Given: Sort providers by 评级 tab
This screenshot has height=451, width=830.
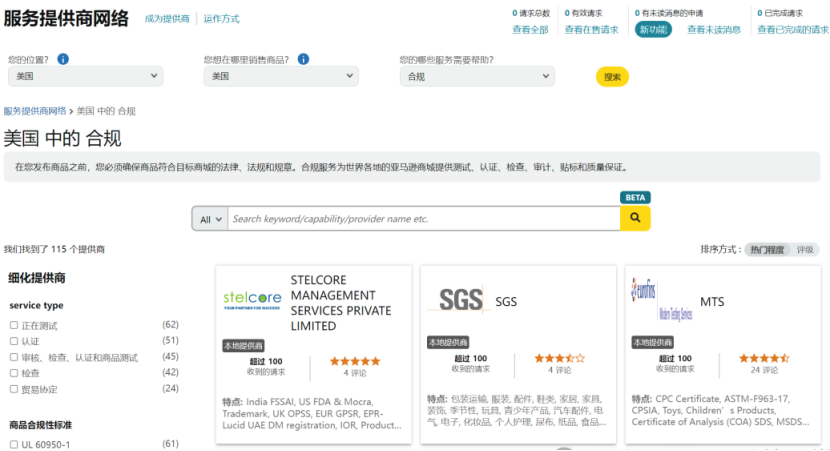Looking at the screenshot, I should [805, 249].
